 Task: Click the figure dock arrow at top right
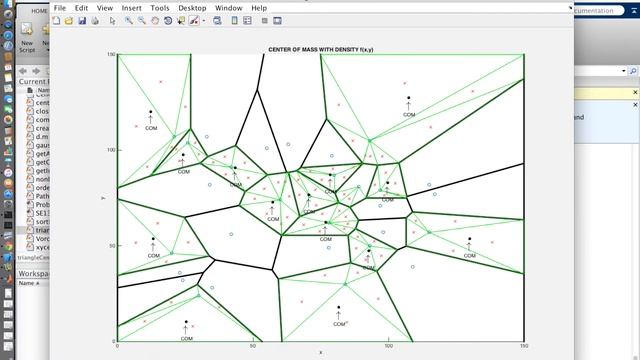(570, 8)
